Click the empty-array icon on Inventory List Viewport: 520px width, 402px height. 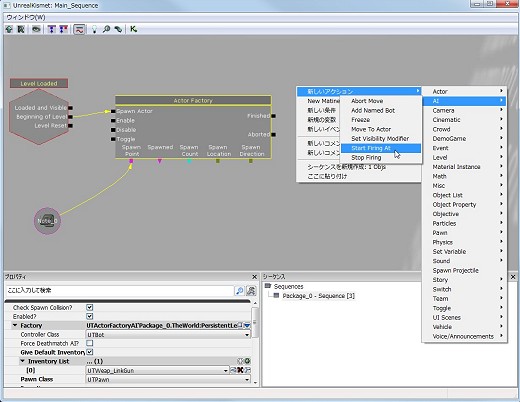[240, 361]
